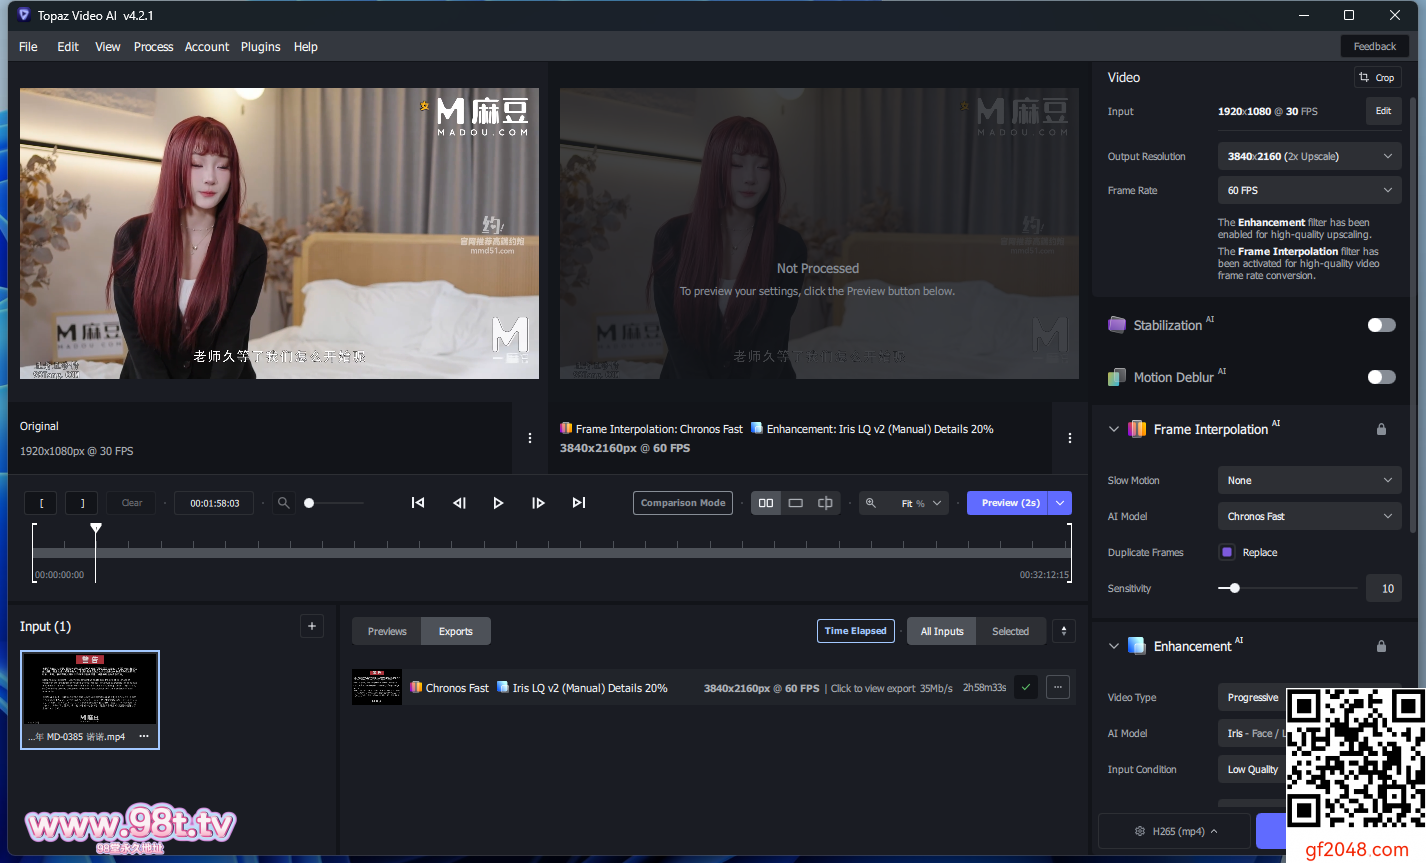The image size is (1426, 863).
Task: Open the export row's more options
Action: (x=1058, y=687)
